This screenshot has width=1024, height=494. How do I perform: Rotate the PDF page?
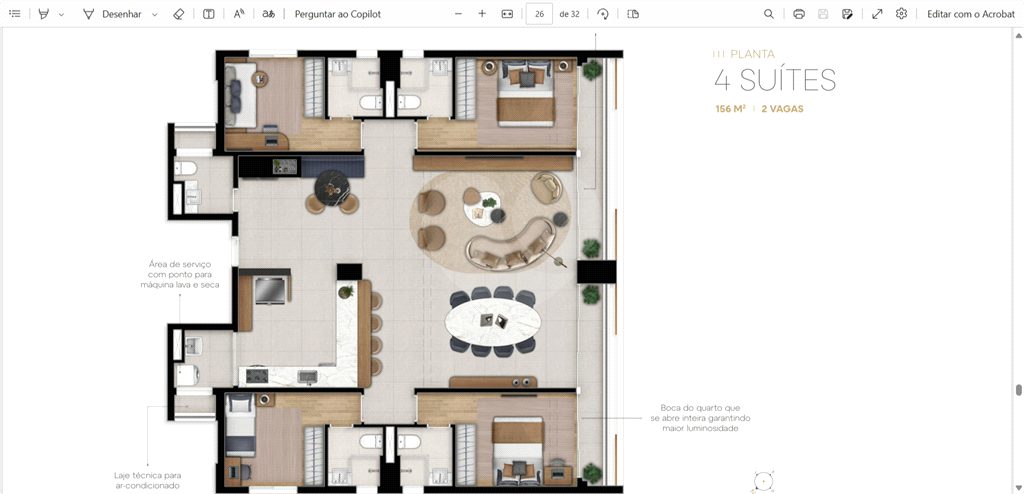[603, 14]
